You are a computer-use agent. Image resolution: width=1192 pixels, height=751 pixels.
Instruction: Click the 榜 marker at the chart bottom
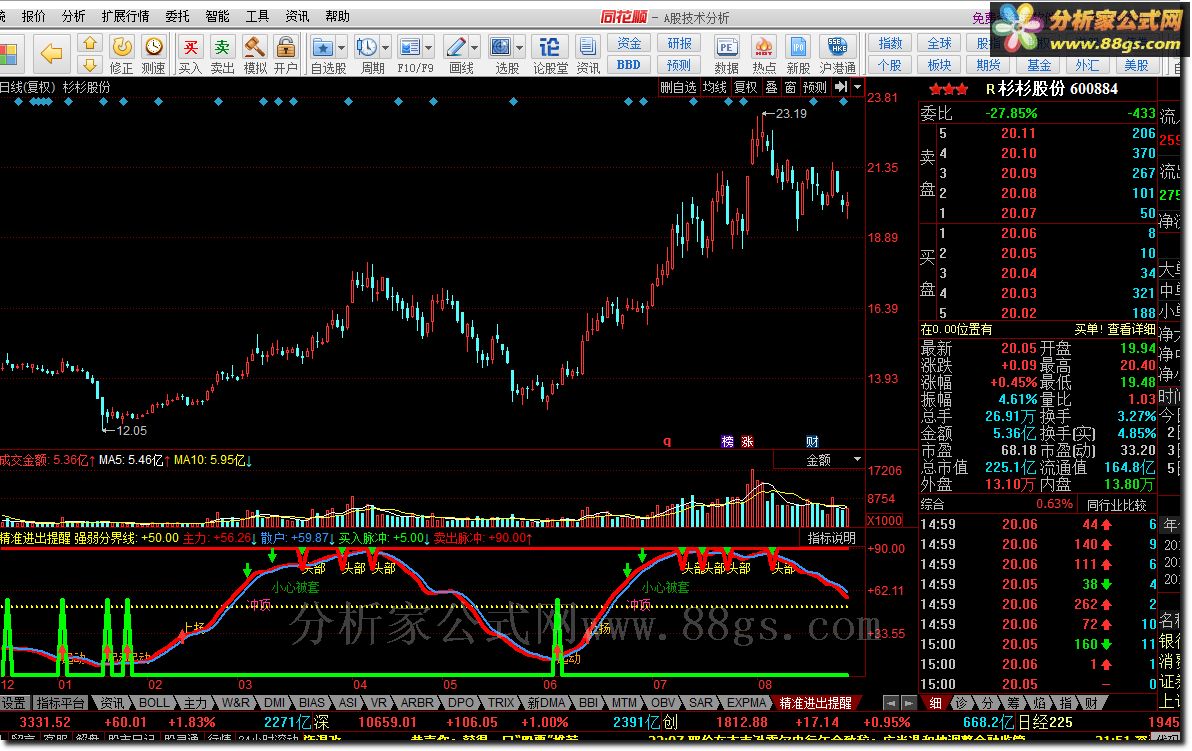(x=728, y=442)
